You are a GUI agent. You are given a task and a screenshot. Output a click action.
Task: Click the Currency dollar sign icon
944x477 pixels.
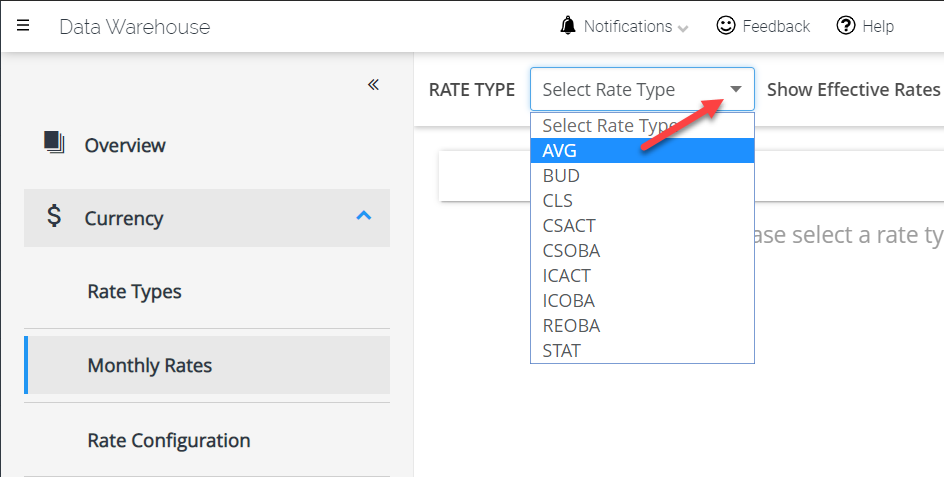(x=54, y=217)
